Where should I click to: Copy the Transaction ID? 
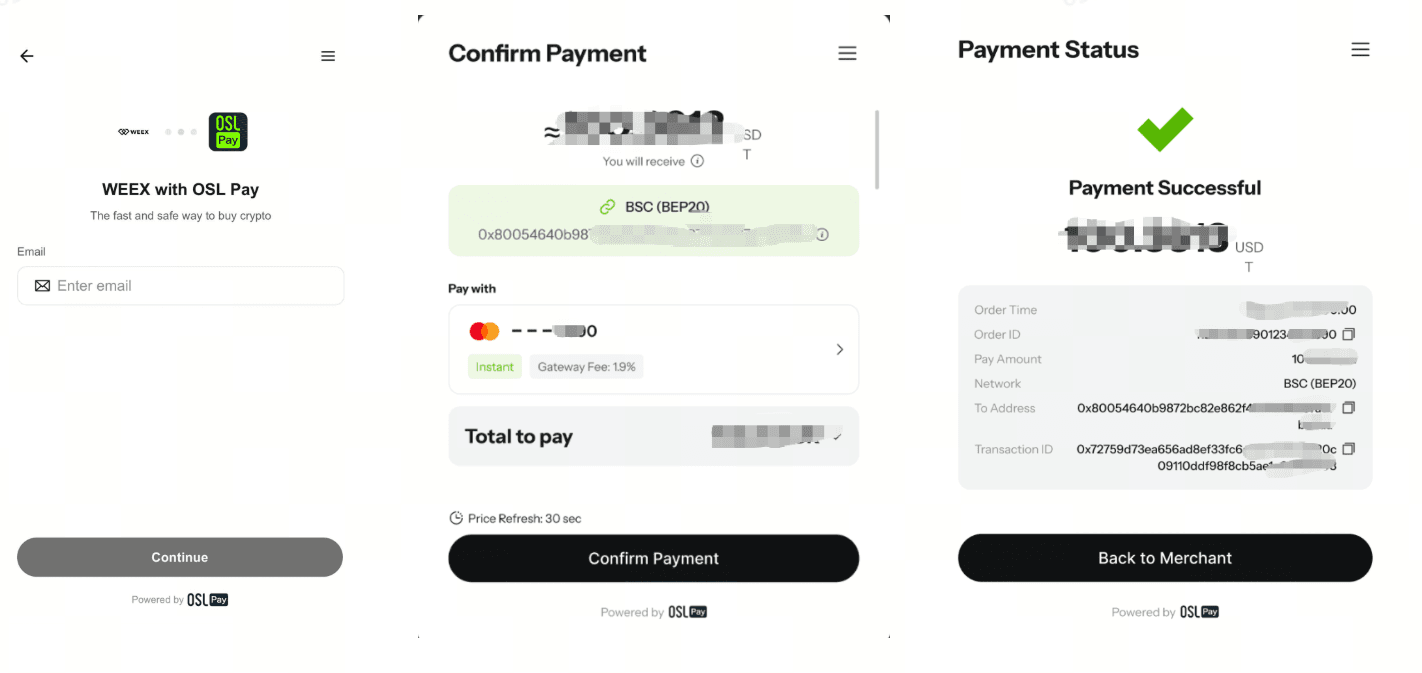point(1348,449)
